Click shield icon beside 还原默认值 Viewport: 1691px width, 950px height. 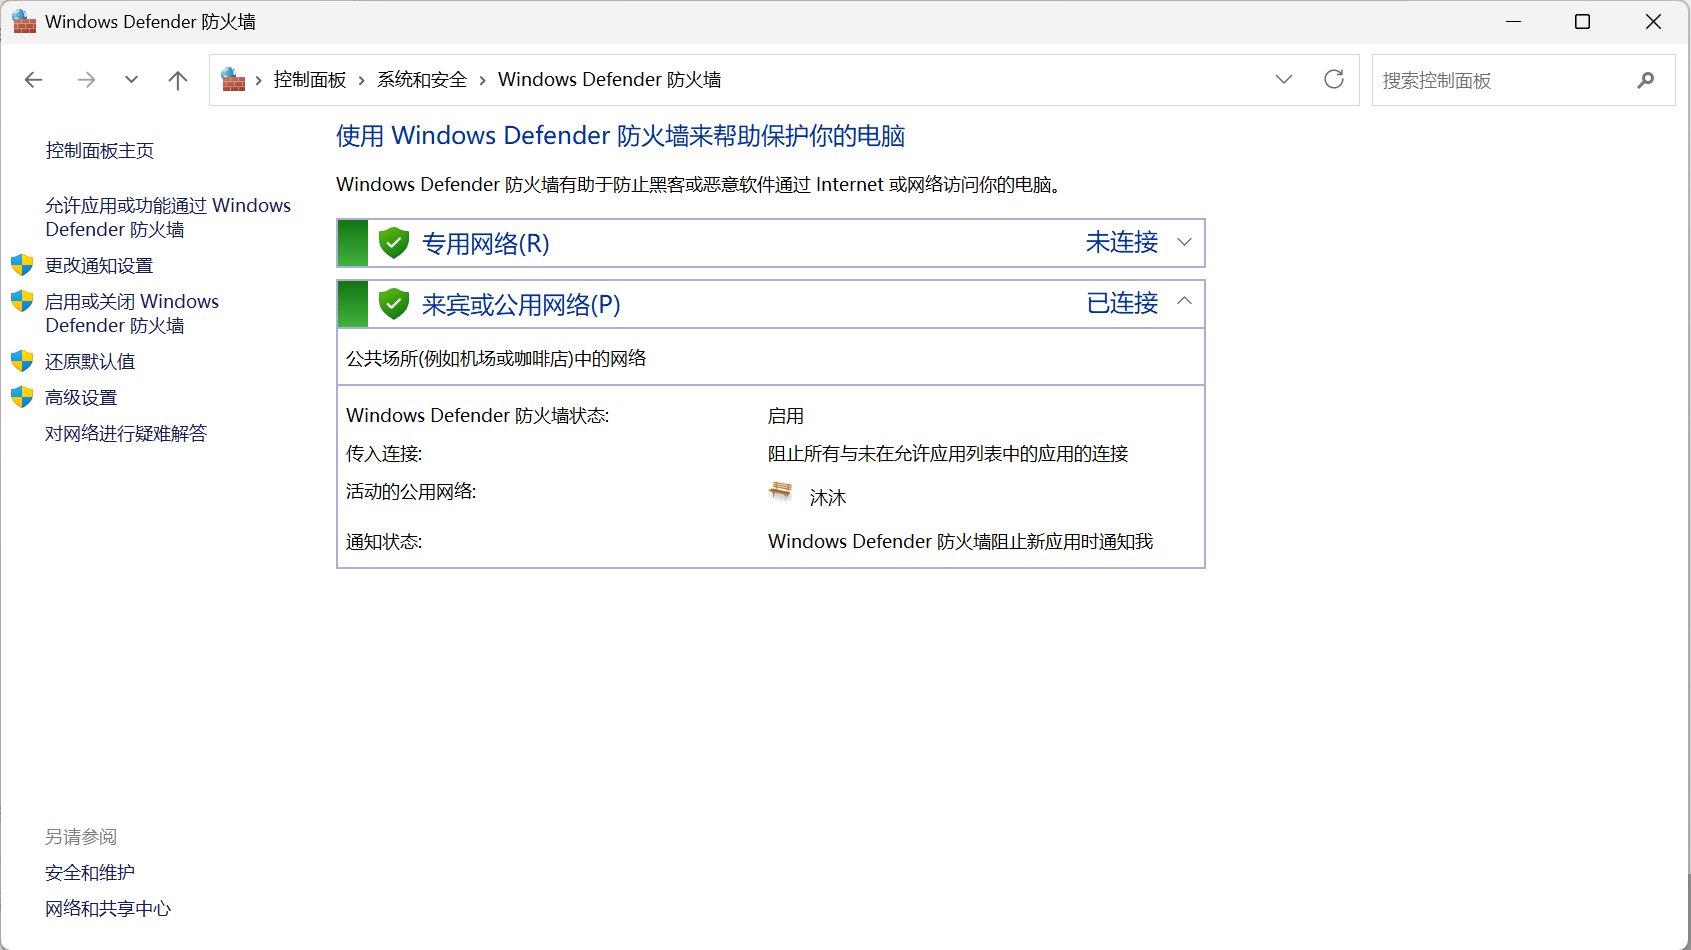(22, 361)
